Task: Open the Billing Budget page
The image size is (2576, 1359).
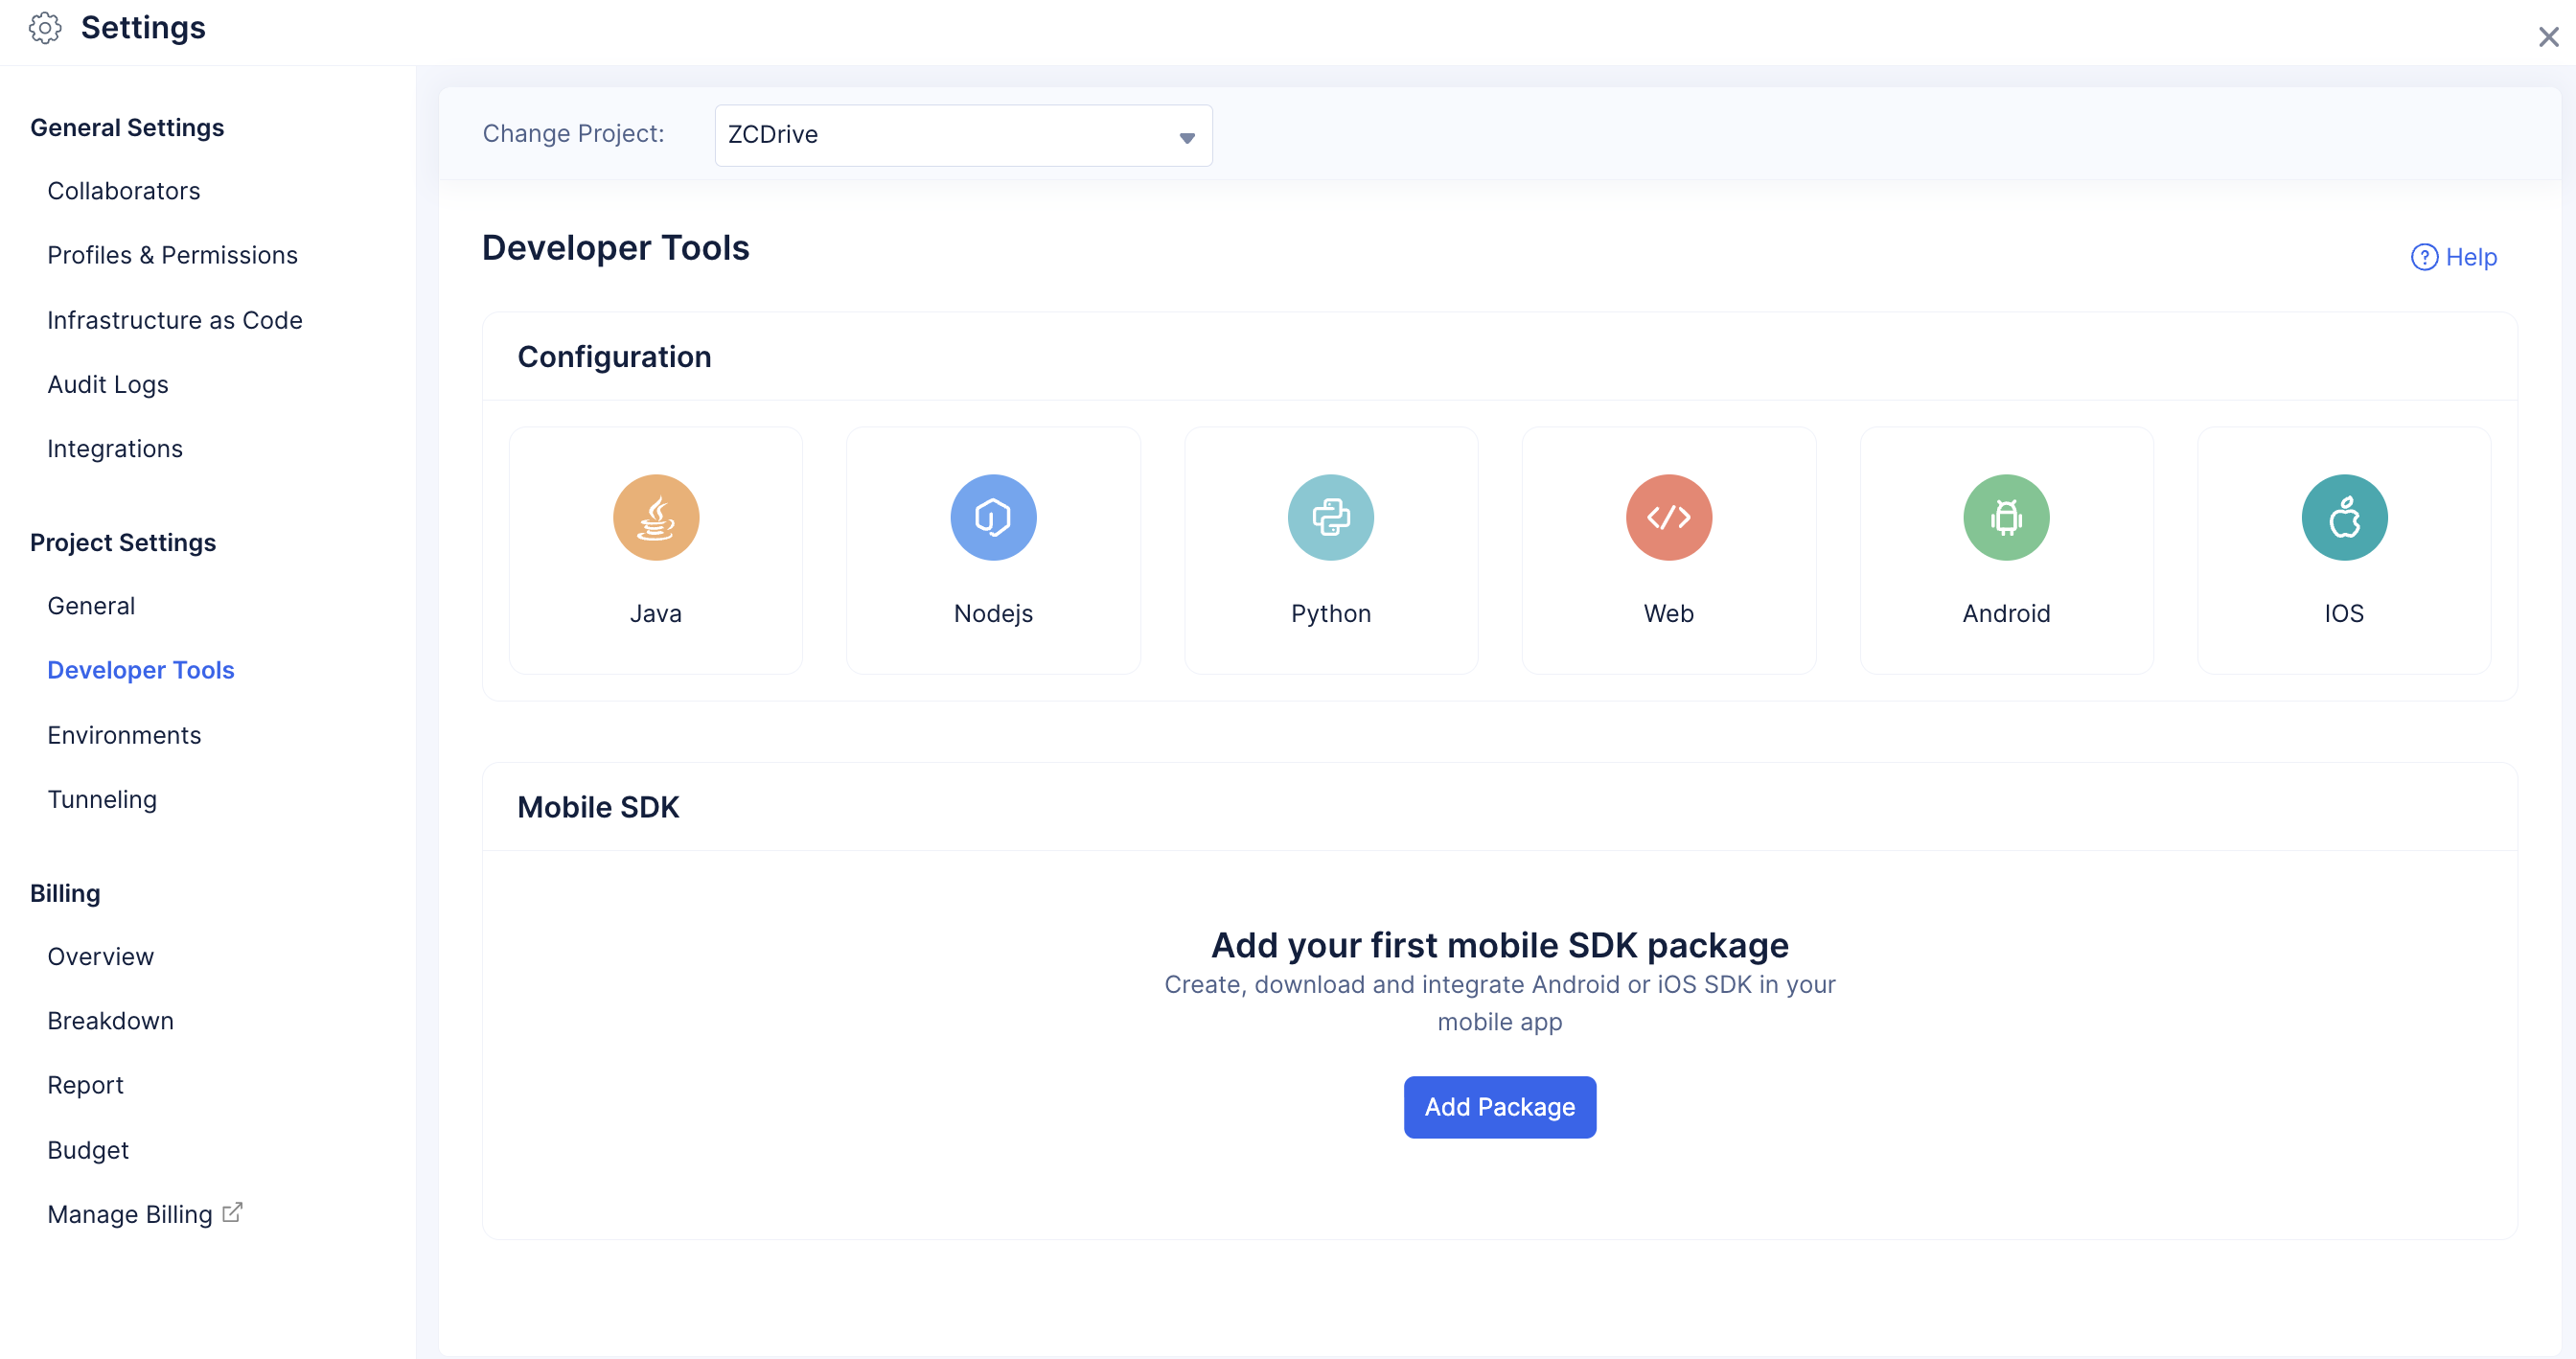Action: pyautogui.click(x=88, y=1150)
